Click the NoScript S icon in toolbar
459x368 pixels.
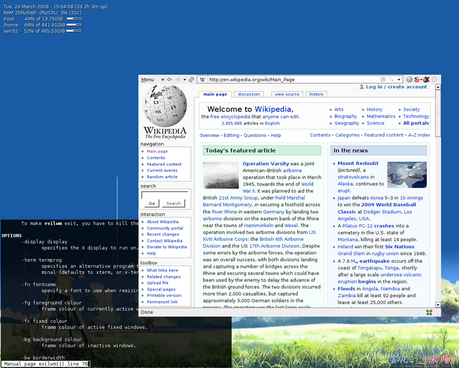point(416,80)
